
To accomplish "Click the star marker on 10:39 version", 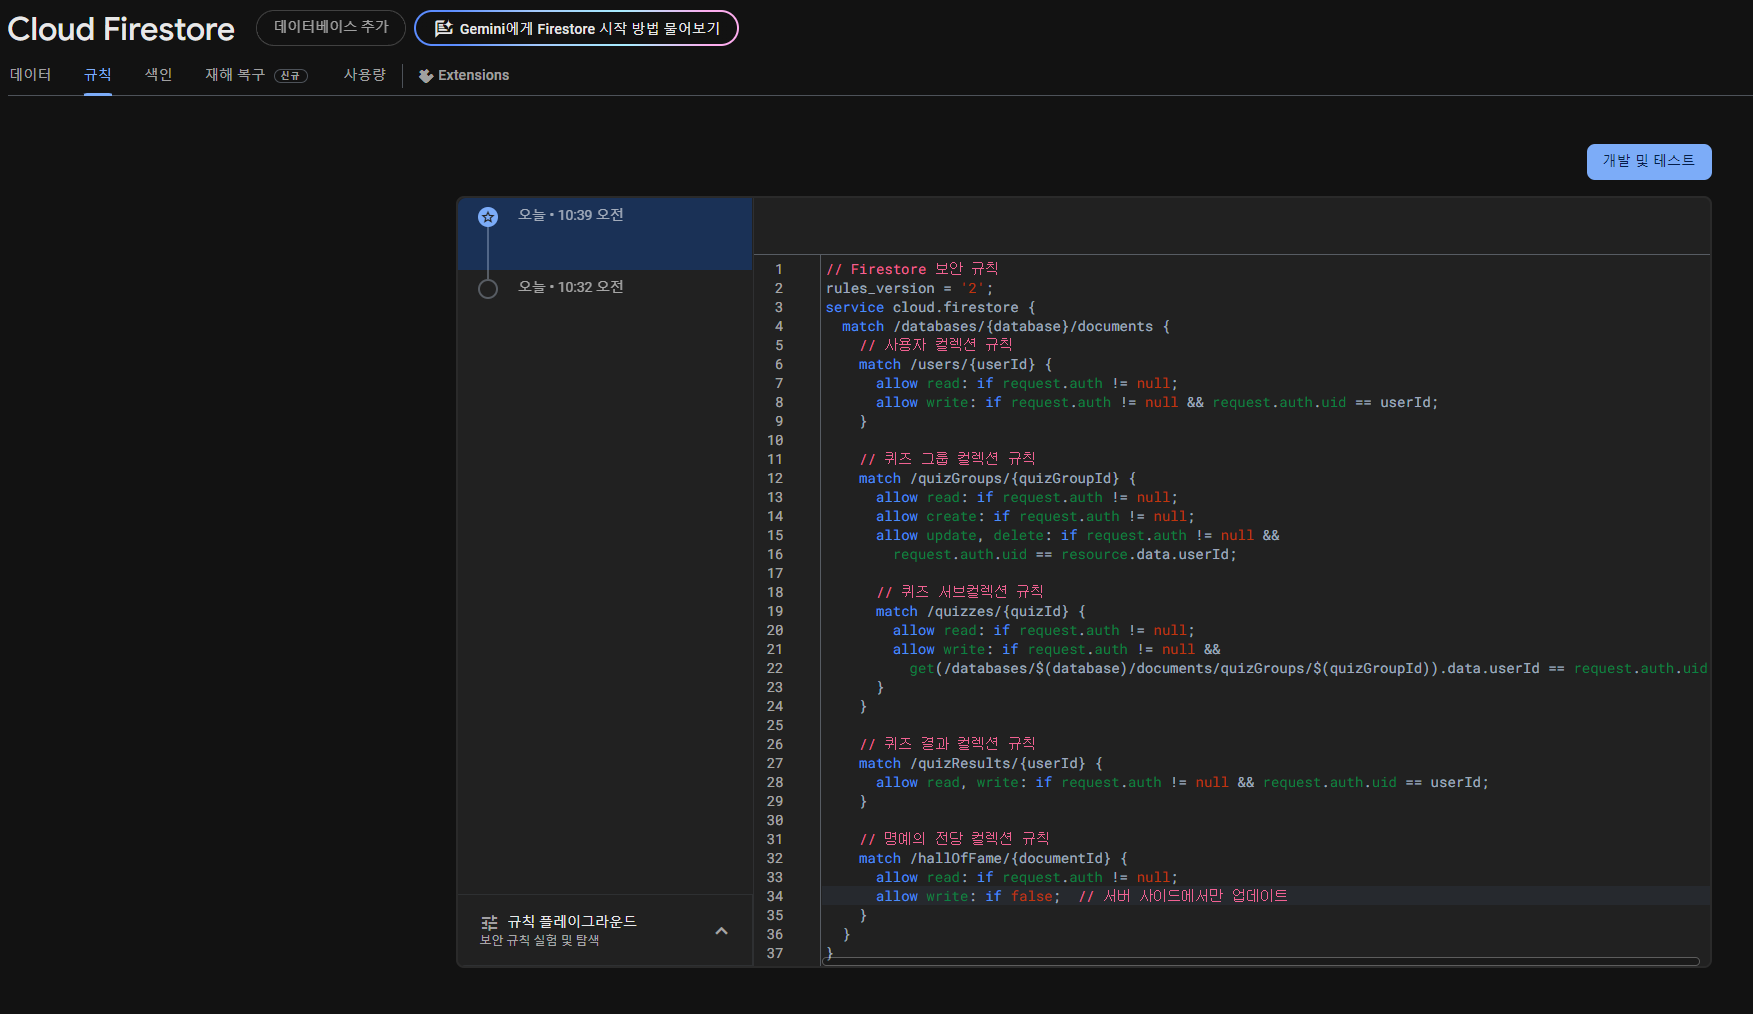I will (x=488, y=217).
